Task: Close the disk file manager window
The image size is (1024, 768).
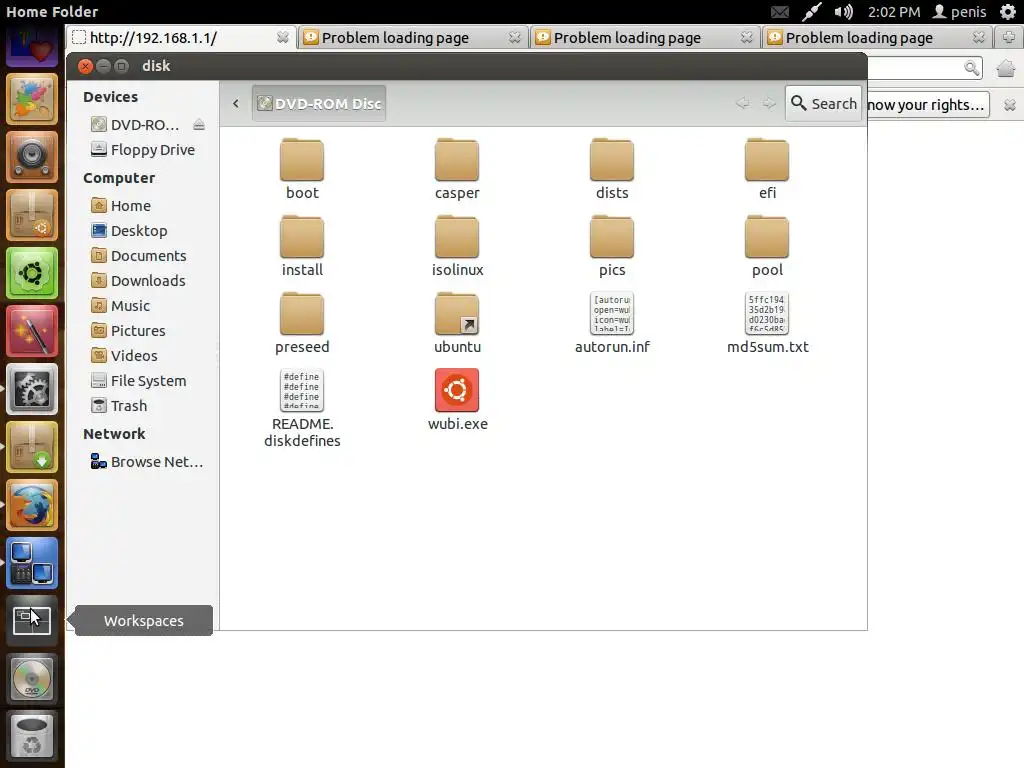Action: 85,66
